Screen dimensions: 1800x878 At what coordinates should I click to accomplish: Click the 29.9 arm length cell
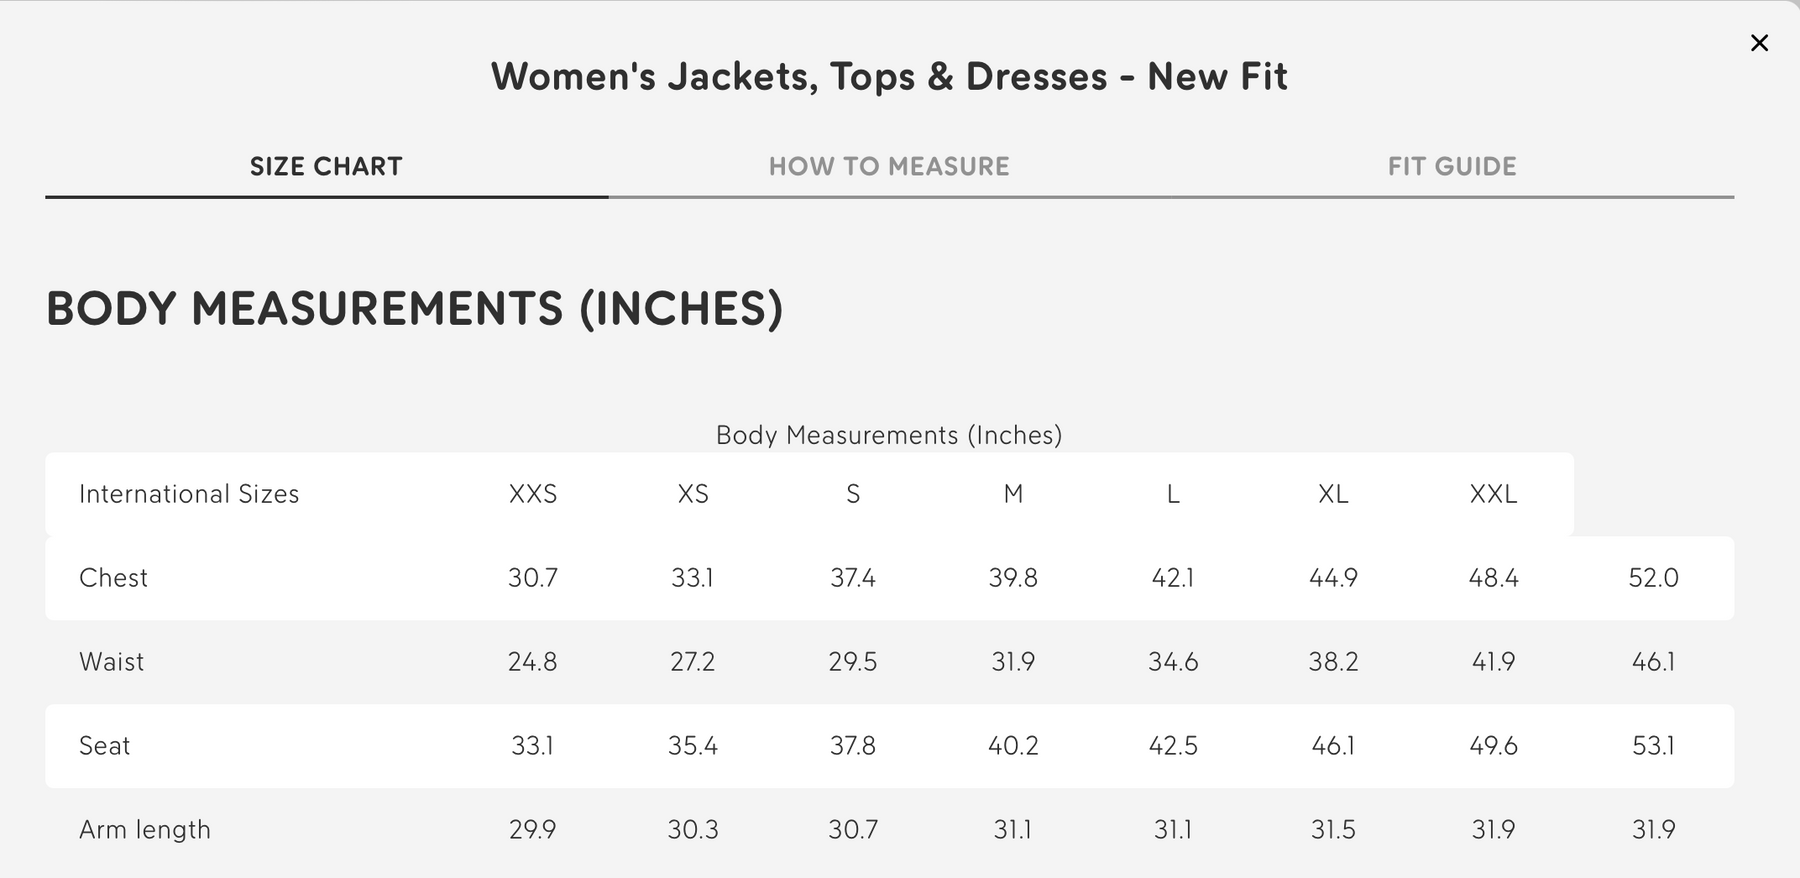pyautogui.click(x=533, y=830)
